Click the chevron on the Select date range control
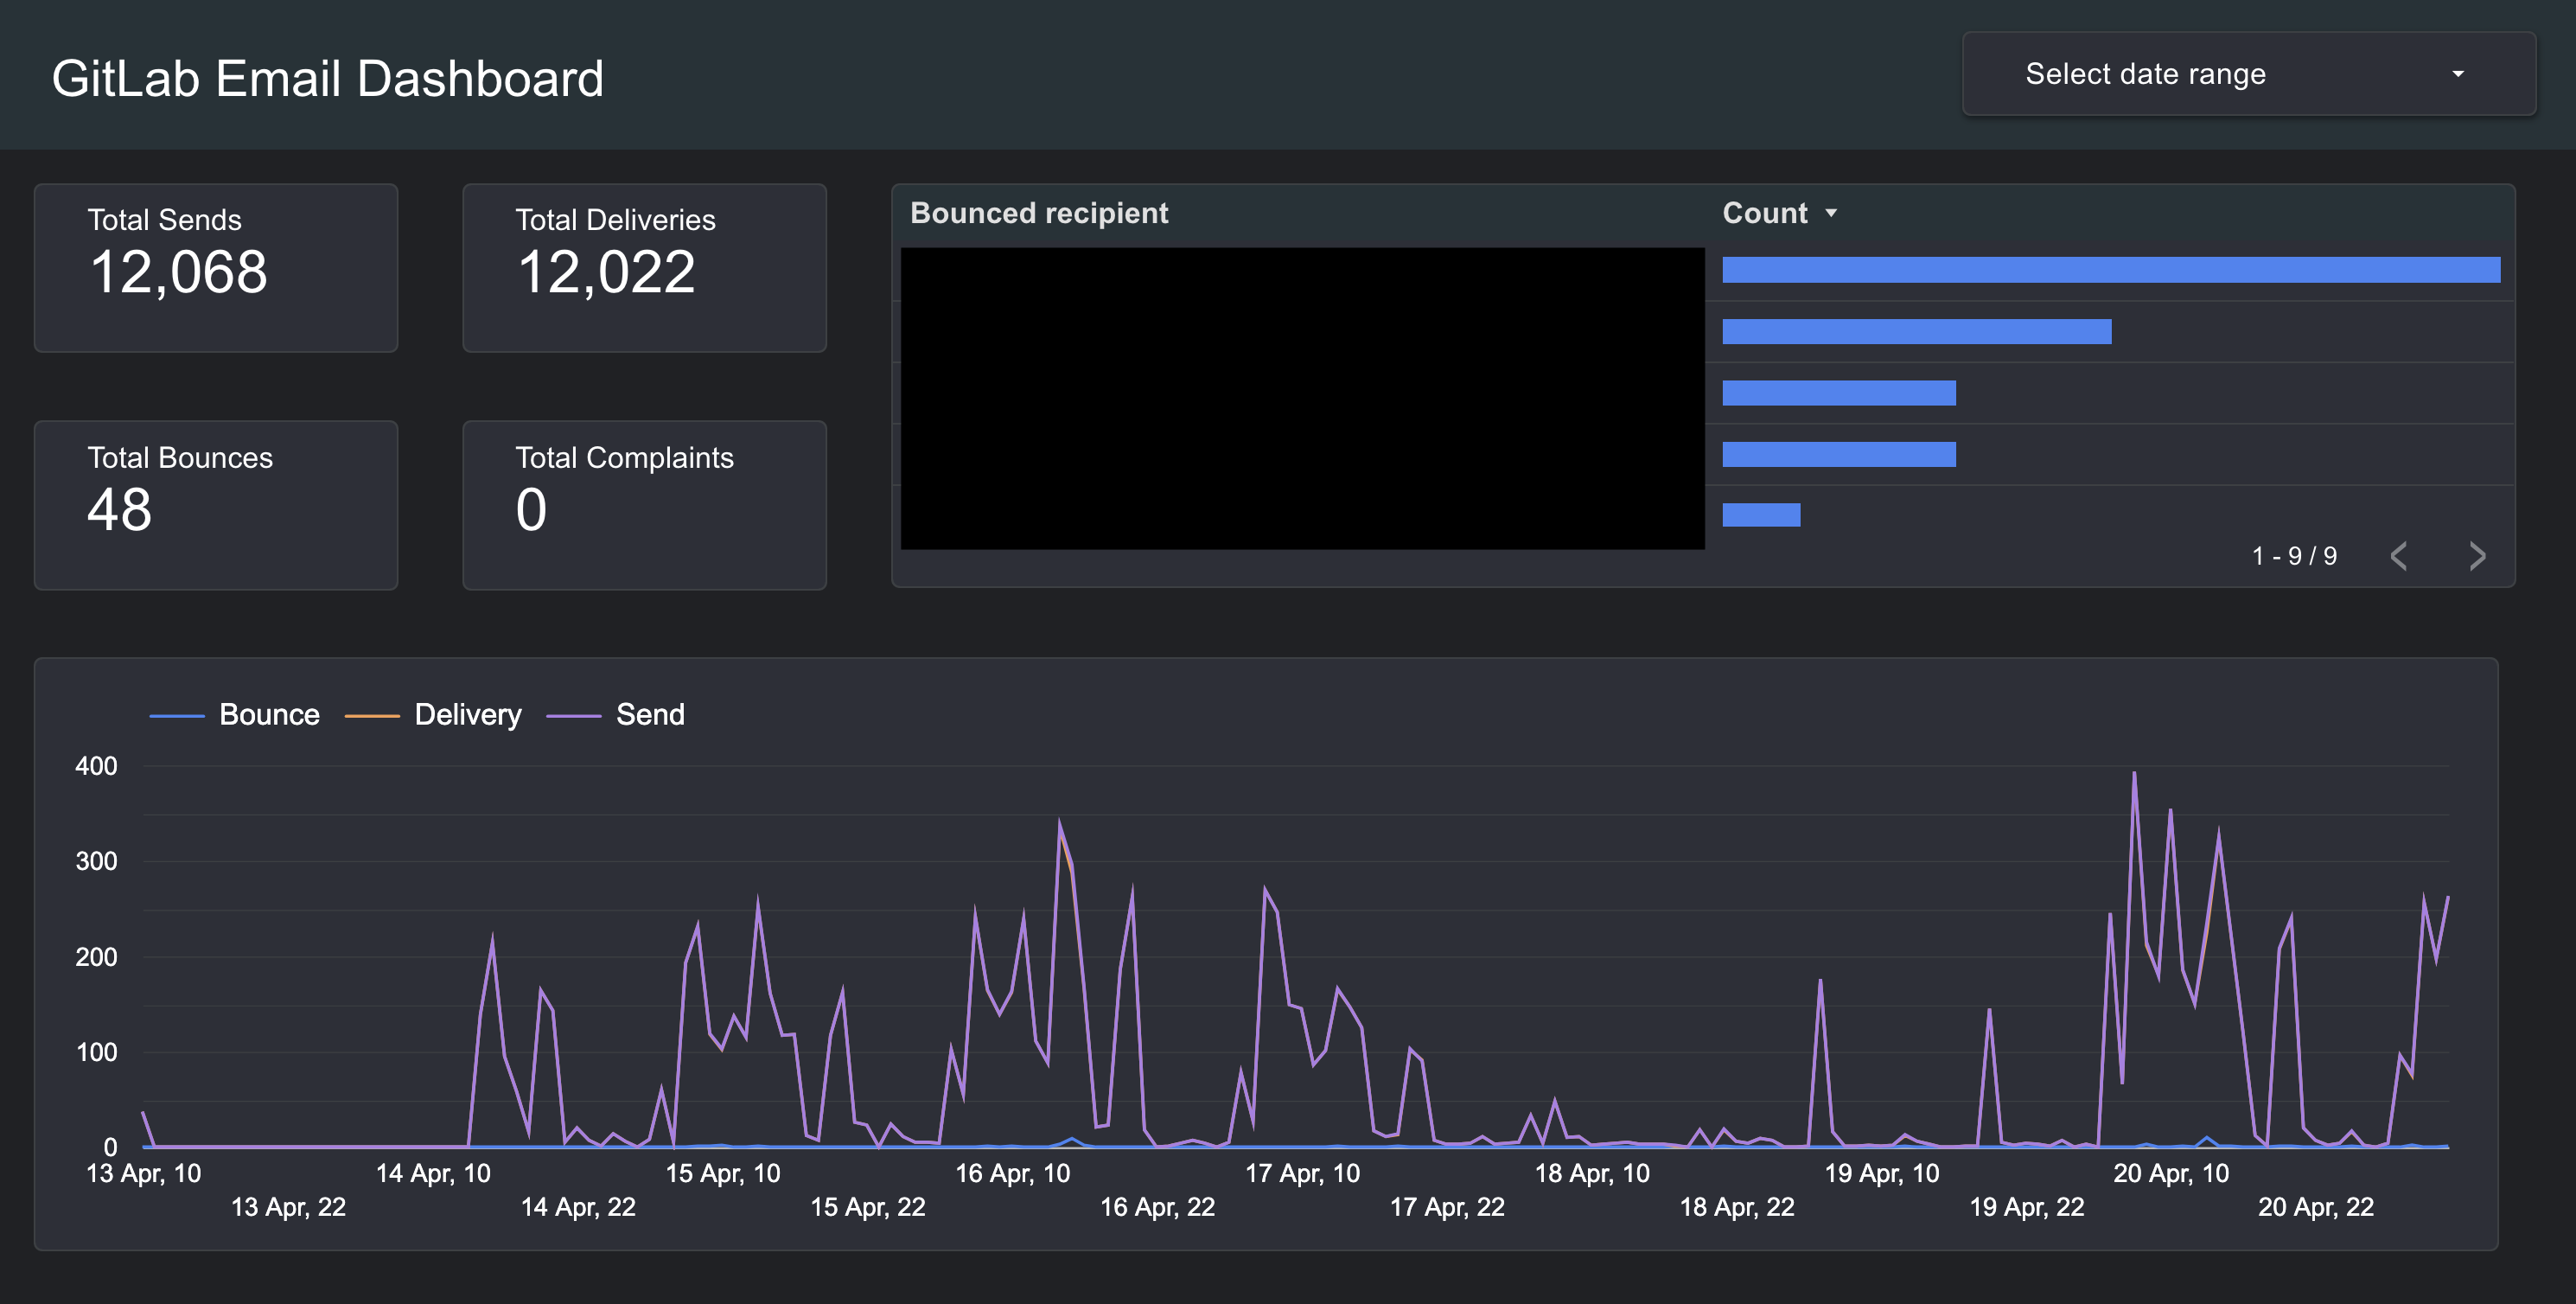This screenshot has height=1304, width=2576. (x=2458, y=73)
